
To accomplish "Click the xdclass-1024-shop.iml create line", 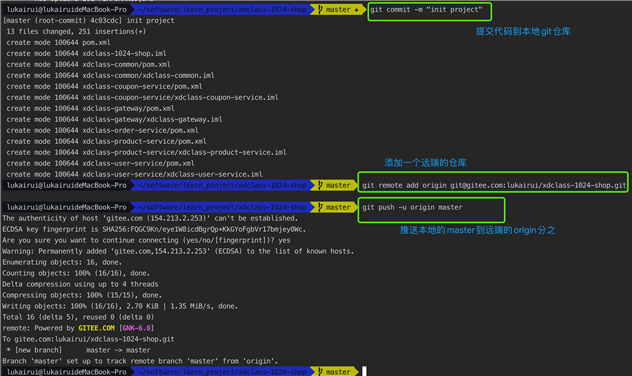I will (86, 53).
